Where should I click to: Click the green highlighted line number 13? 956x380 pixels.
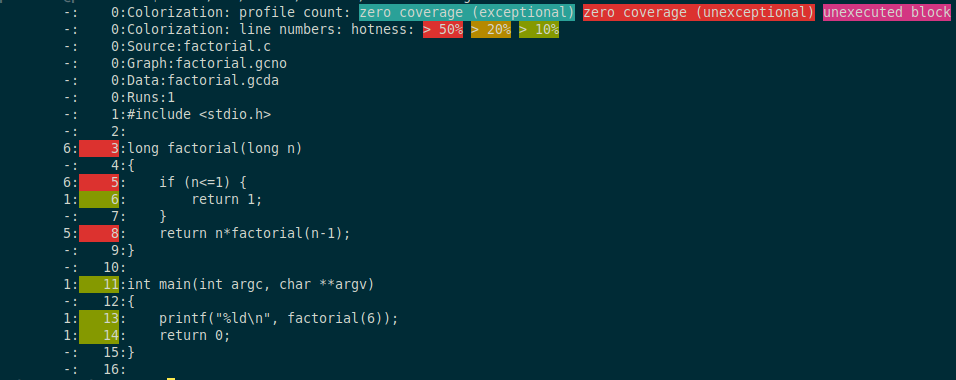click(99, 318)
